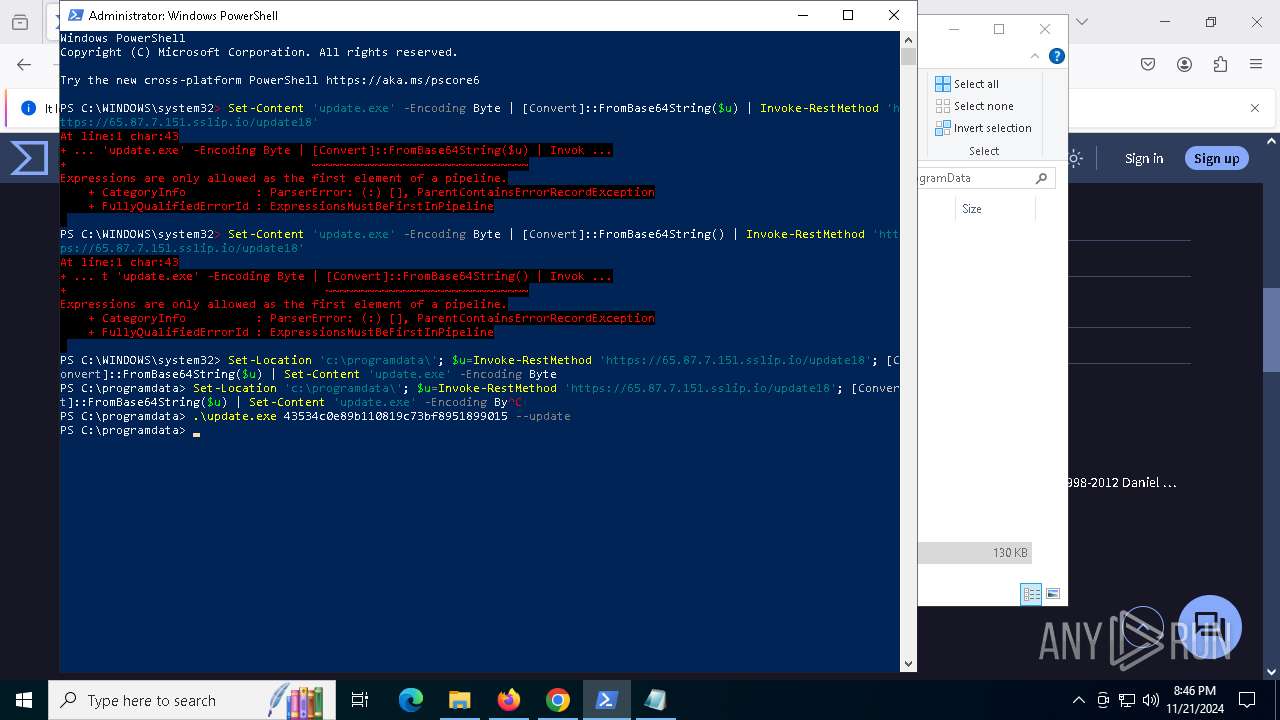The image size is (1280, 720).
Task: Toggle the website light theme sun icon
Action: click(x=1075, y=158)
